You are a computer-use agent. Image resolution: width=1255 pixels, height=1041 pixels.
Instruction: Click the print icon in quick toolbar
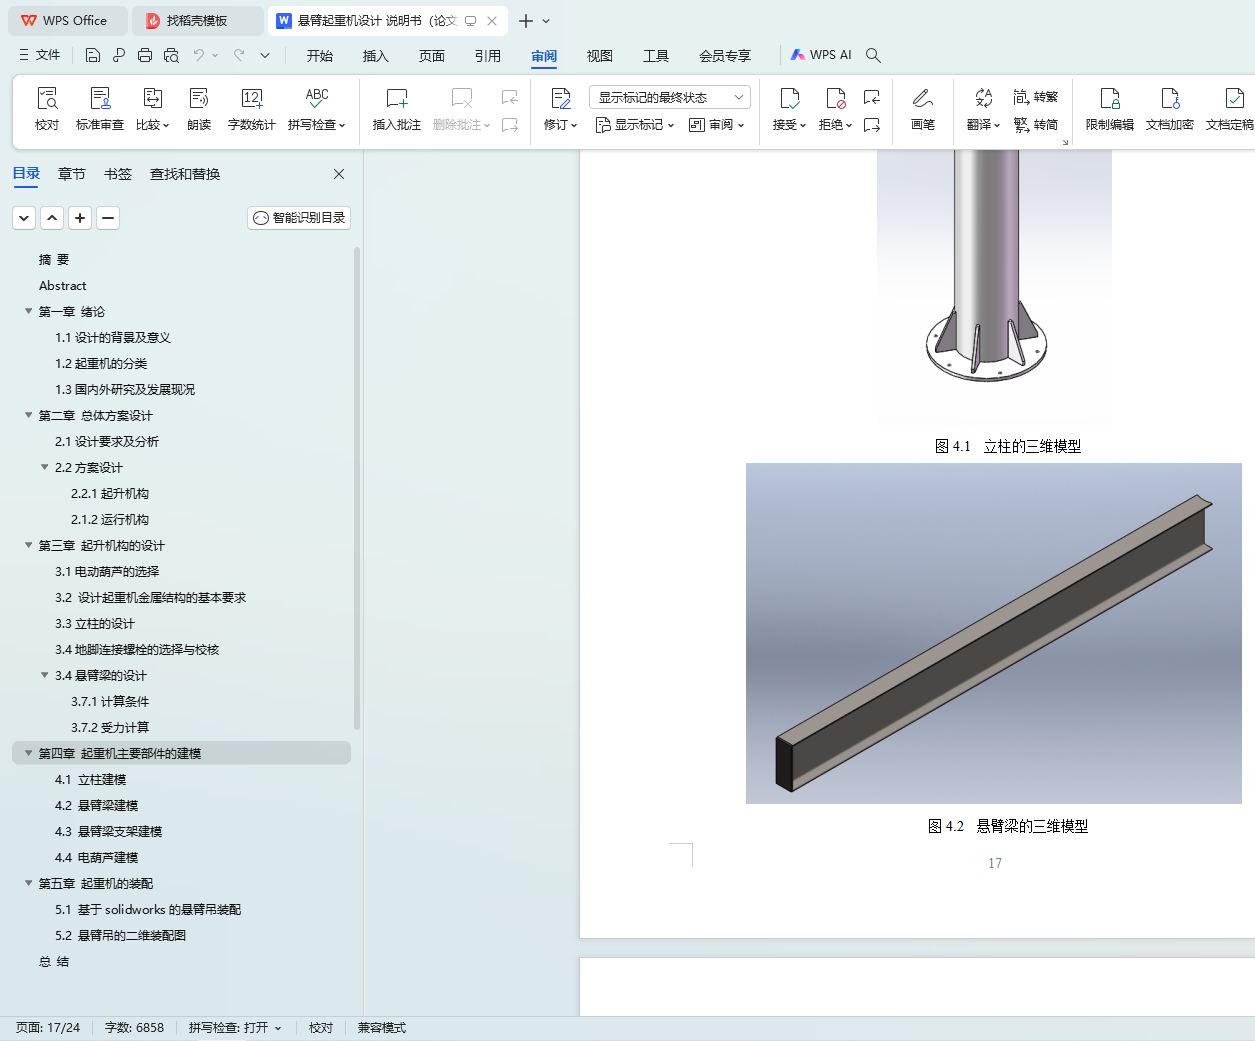[x=145, y=55]
